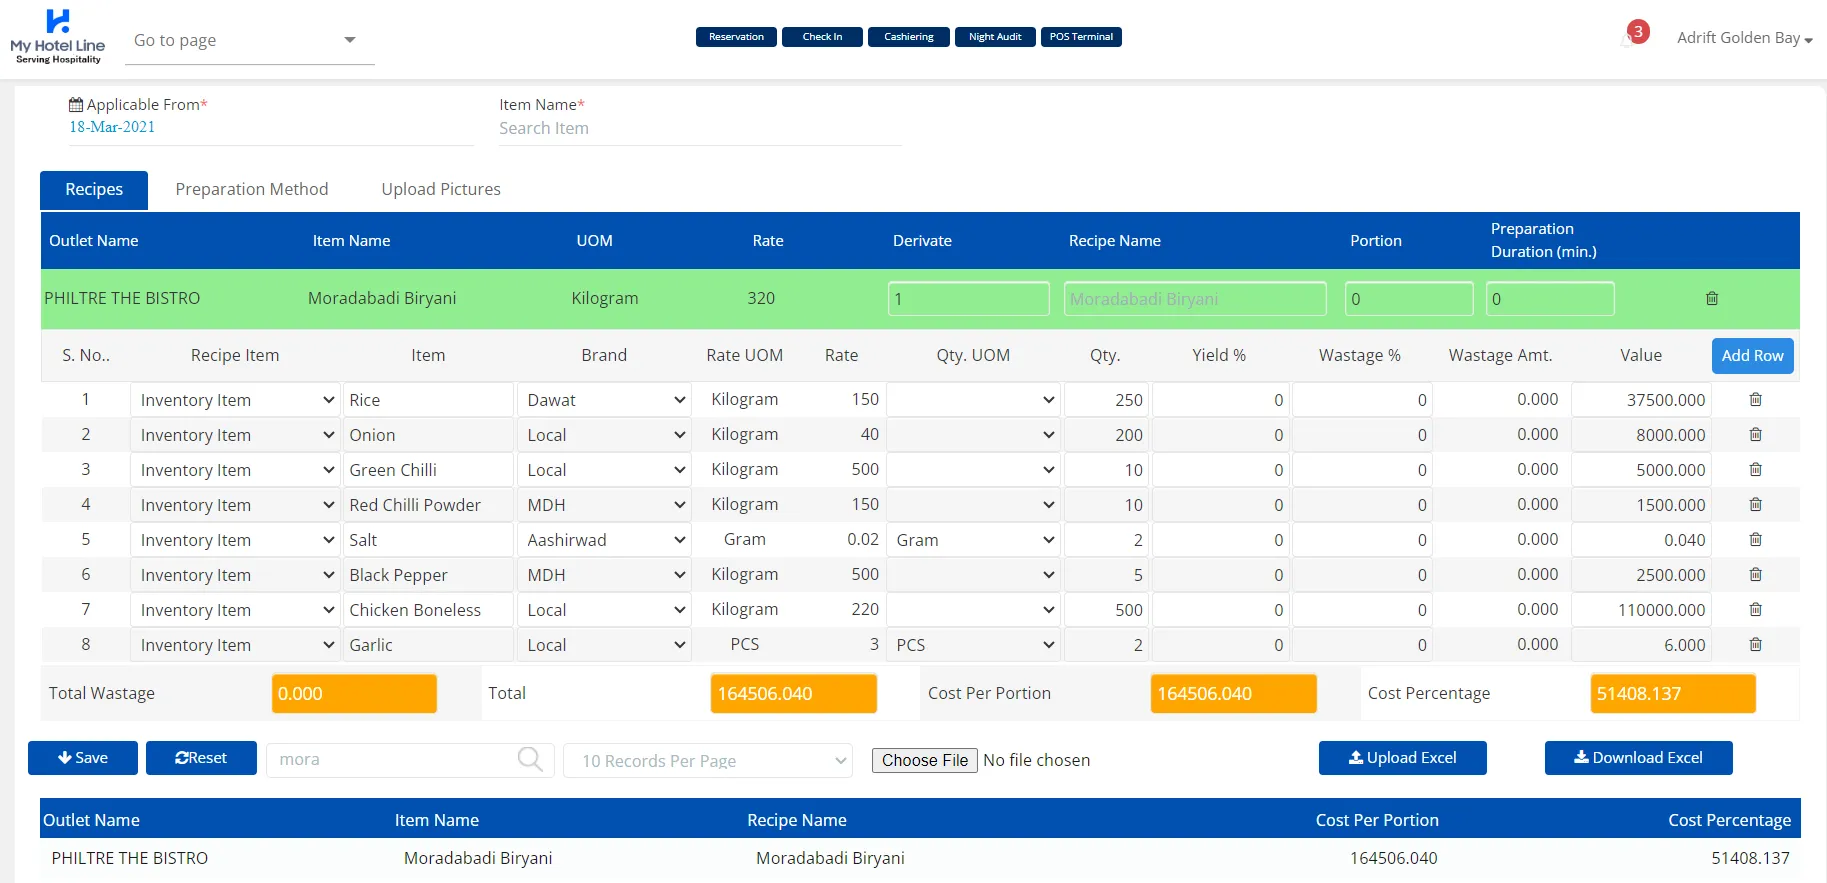Screen dimensions: 1827x883
Task: Click the Preparation Duration input field
Action: [1550, 299]
